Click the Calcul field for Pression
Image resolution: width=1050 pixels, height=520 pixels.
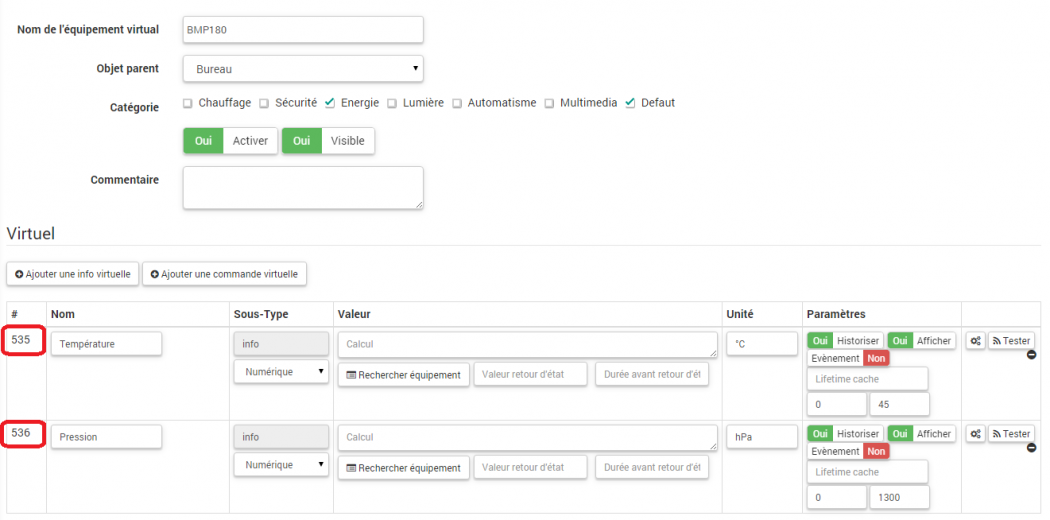(x=528, y=438)
